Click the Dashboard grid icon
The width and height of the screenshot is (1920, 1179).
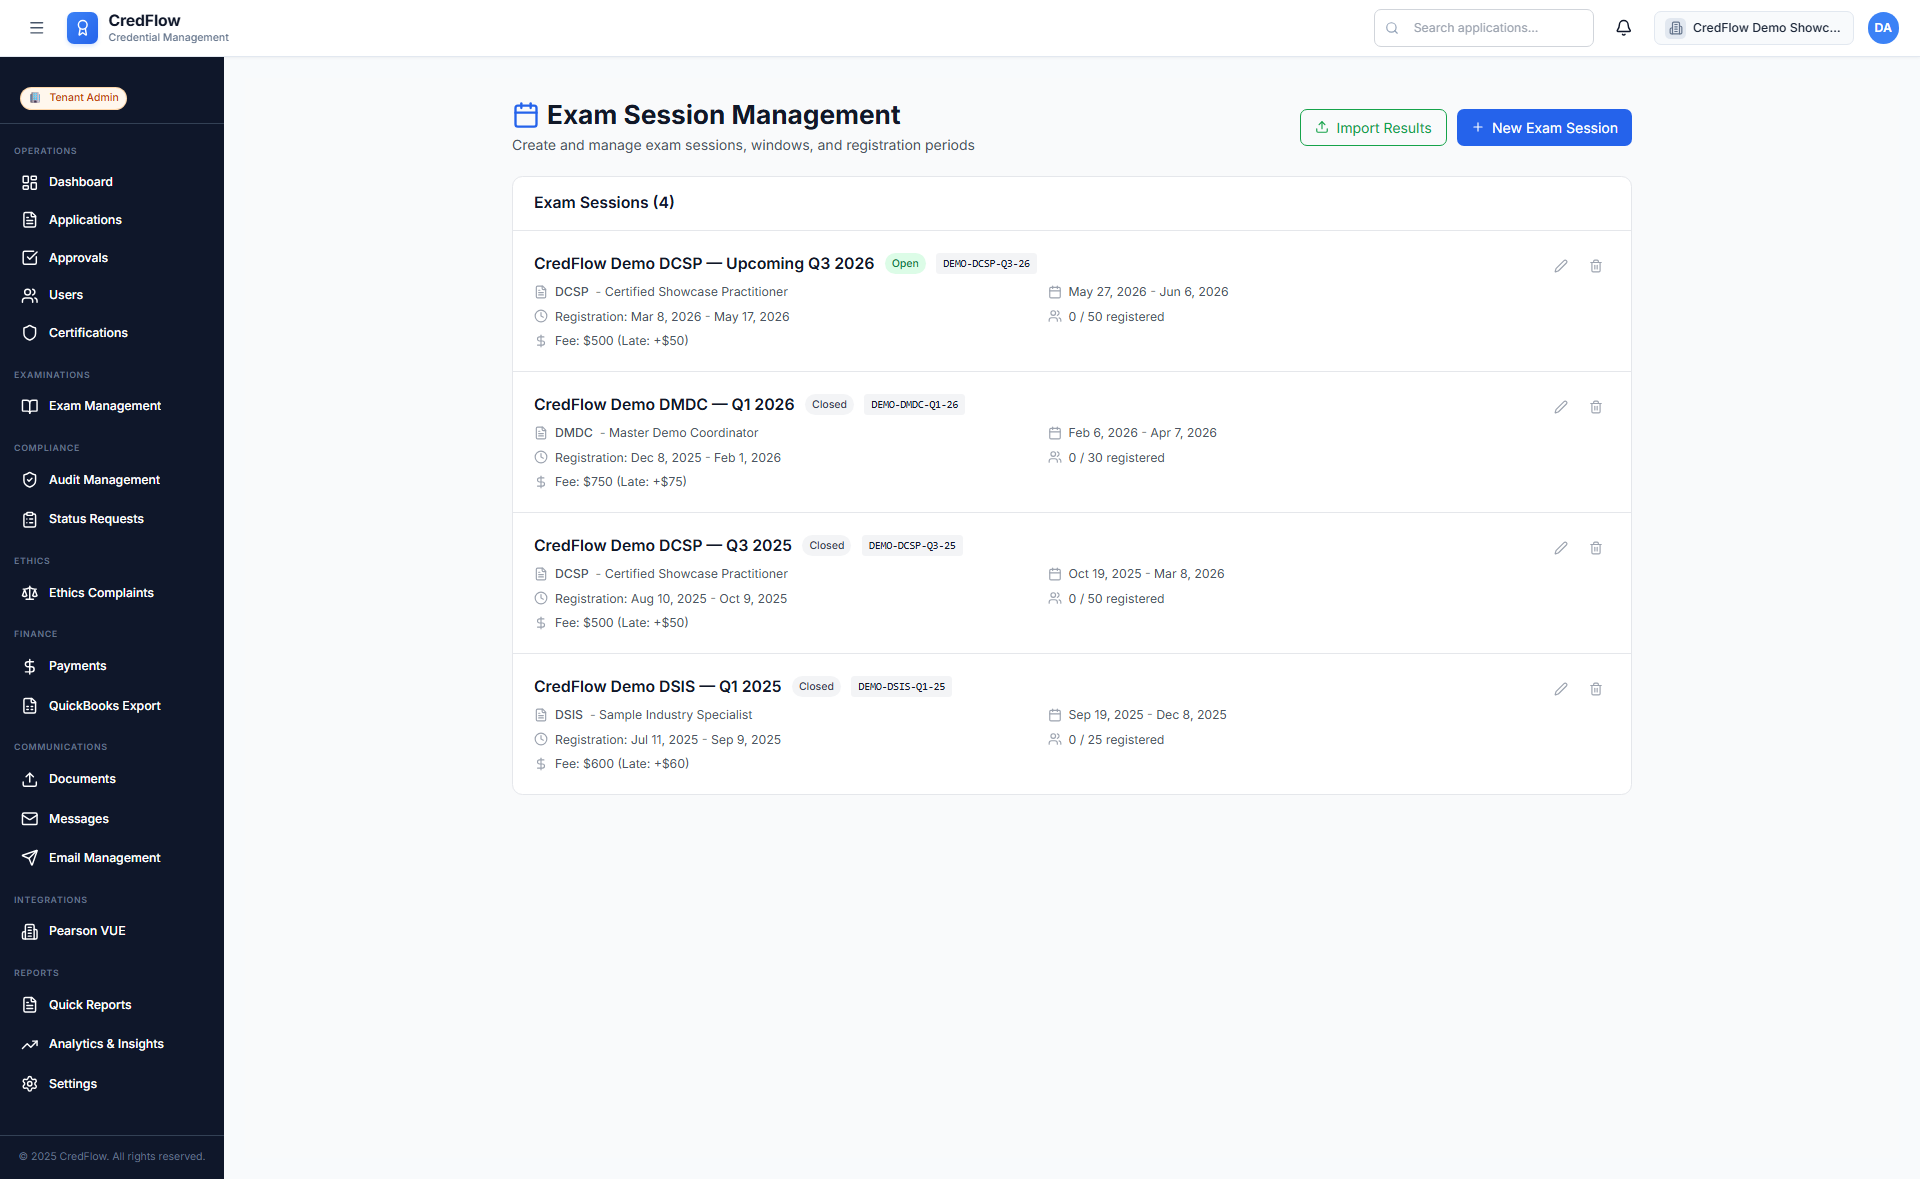(30, 182)
